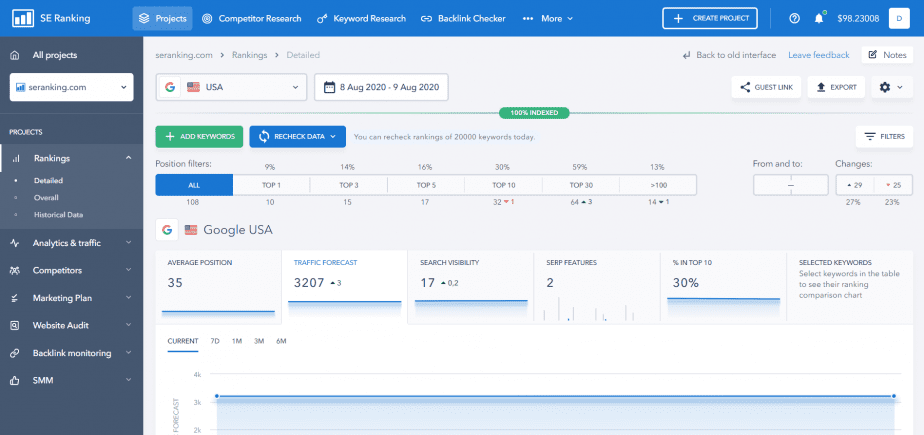The height and width of the screenshot is (435, 924).
Task: Select the Search Visibility metric card
Action: (470, 286)
